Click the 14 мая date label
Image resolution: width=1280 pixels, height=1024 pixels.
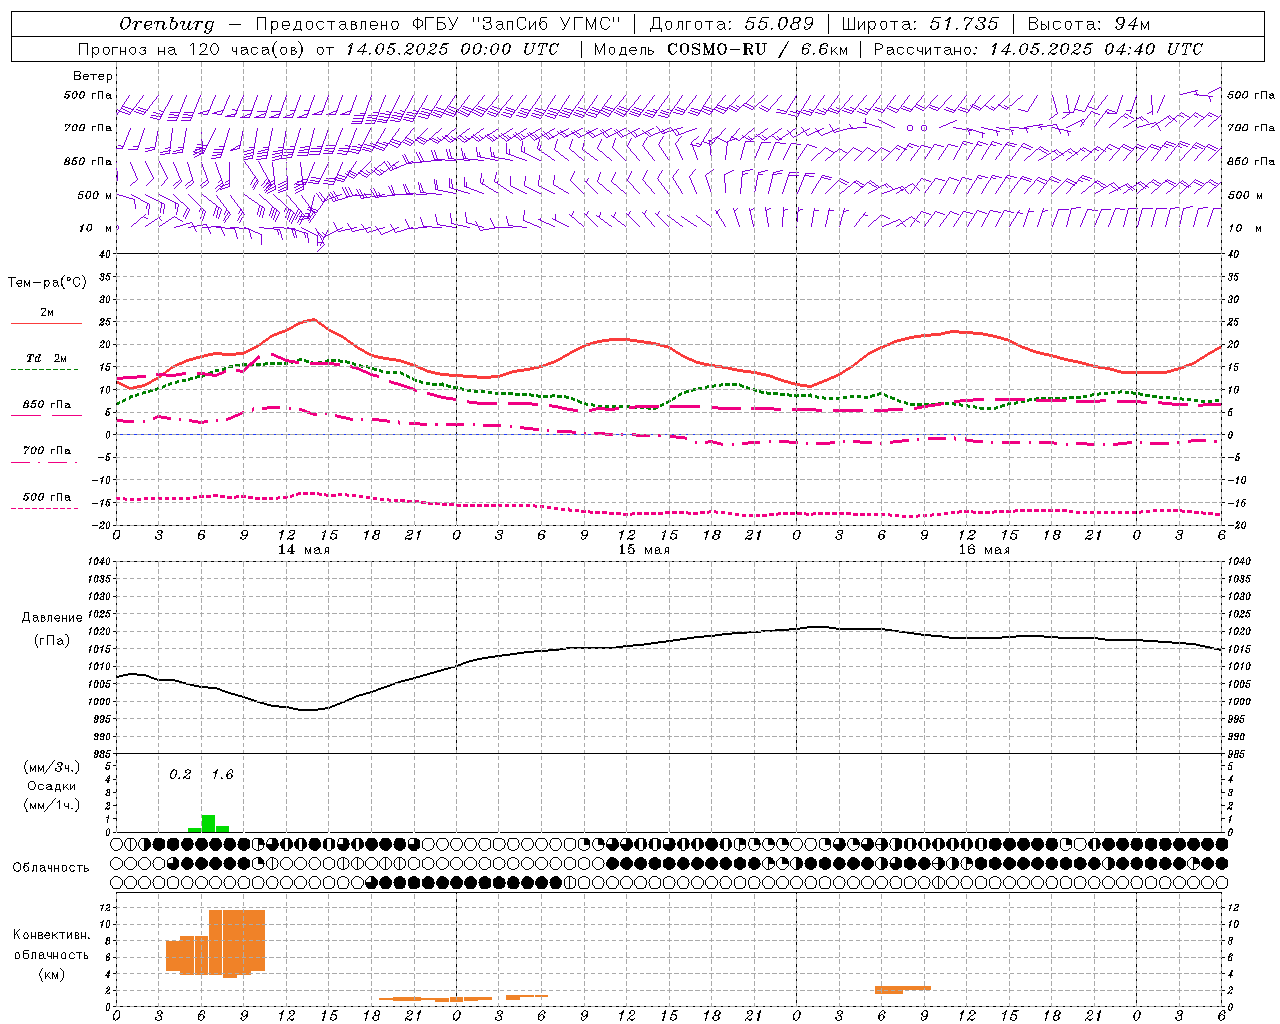click(304, 550)
